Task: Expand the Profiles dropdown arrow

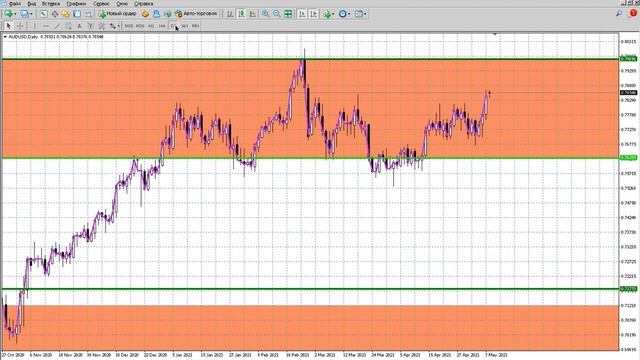Action: [x=31, y=14]
